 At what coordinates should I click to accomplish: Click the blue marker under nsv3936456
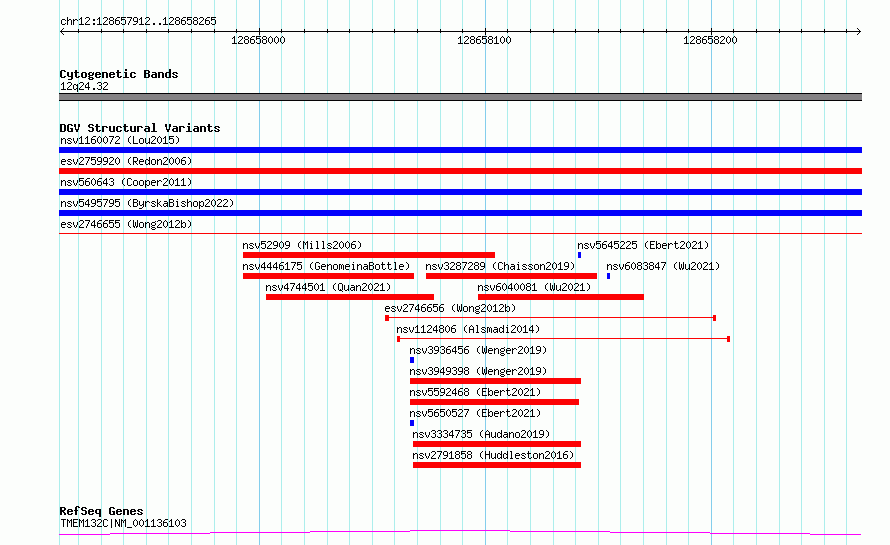pyautogui.click(x=412, y=360)
